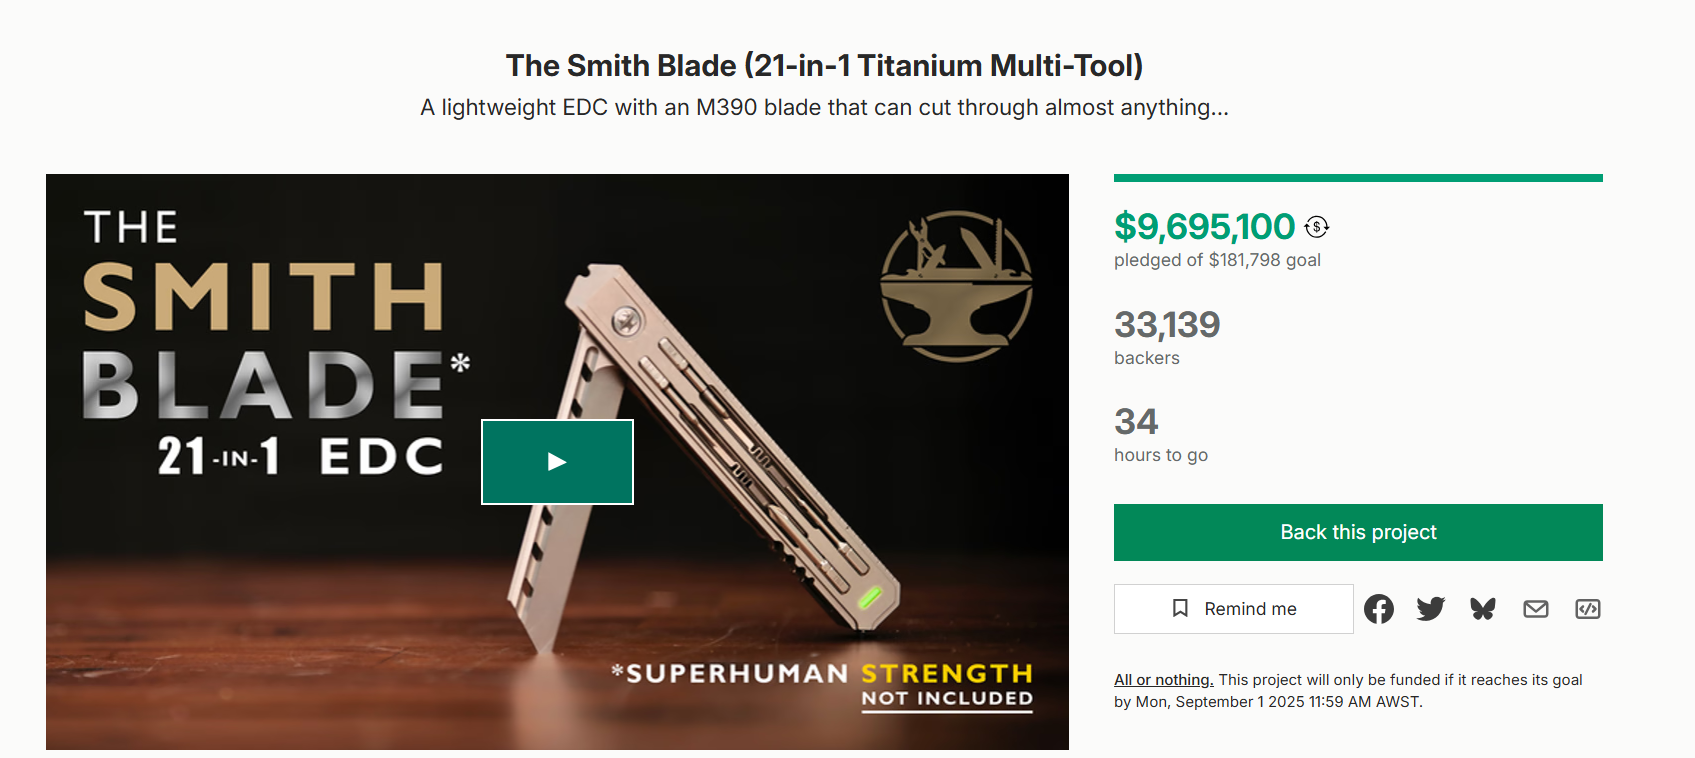
Task: Play the Smith Blade promo video
Action: pyautogui.click(x=557, y=462)
